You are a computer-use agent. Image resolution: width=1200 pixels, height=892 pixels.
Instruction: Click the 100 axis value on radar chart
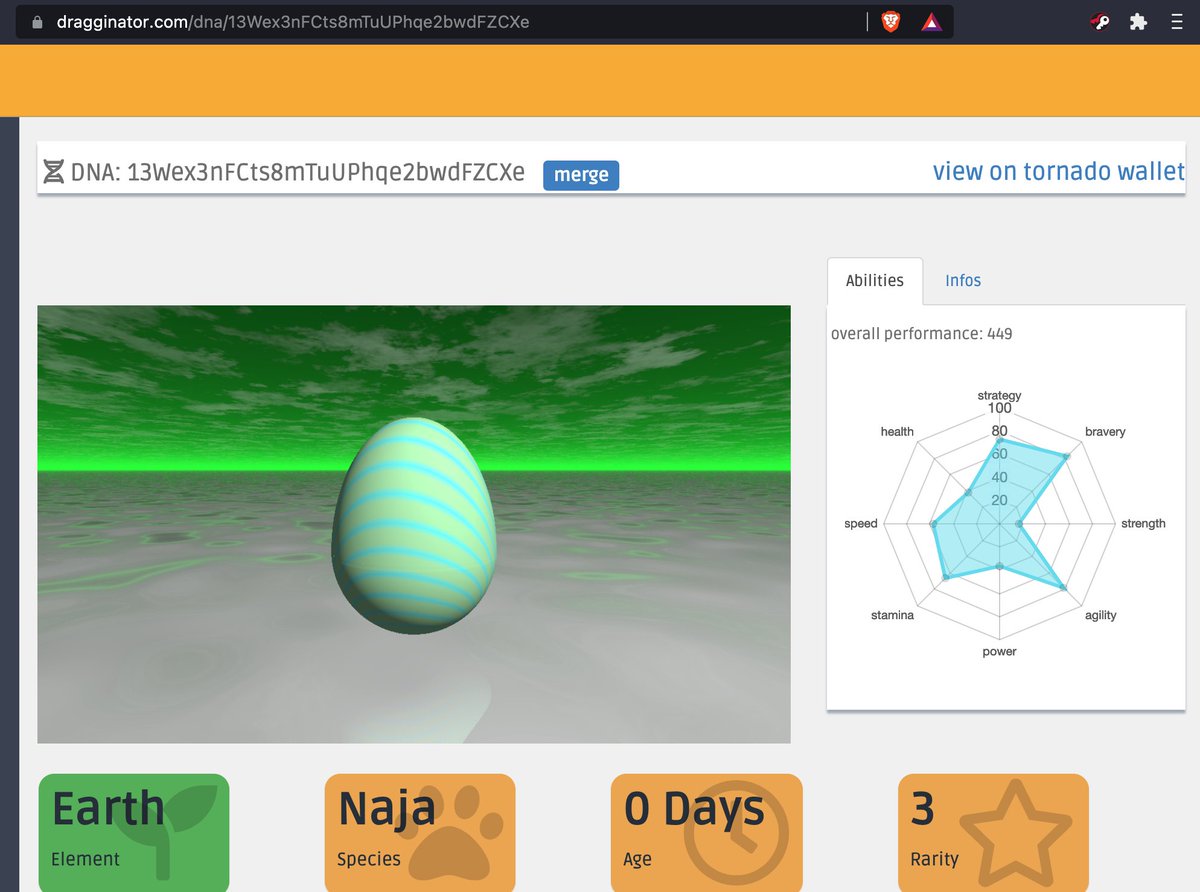(x=999, y=408)
